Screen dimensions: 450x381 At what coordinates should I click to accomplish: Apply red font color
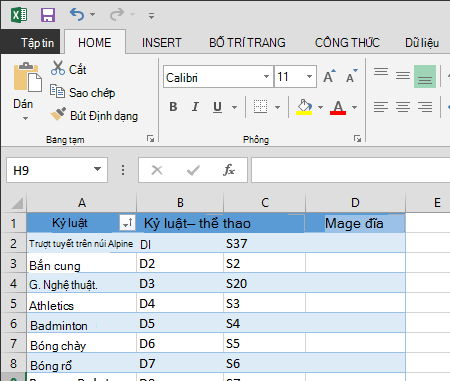coord(338,107)
